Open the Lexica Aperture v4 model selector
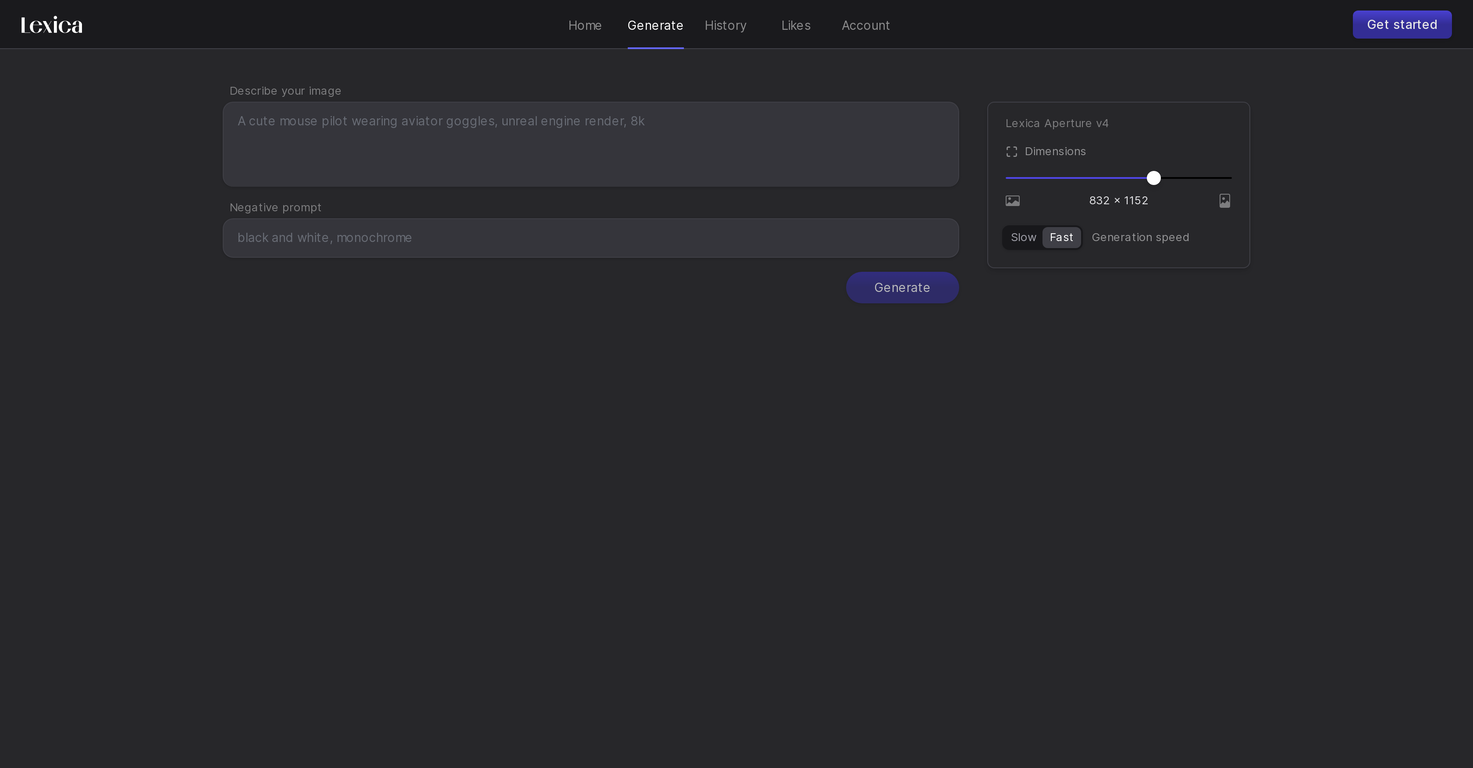Viewport: 1473px width, 768px height. pyautogui.click(x=1057, y=123)
